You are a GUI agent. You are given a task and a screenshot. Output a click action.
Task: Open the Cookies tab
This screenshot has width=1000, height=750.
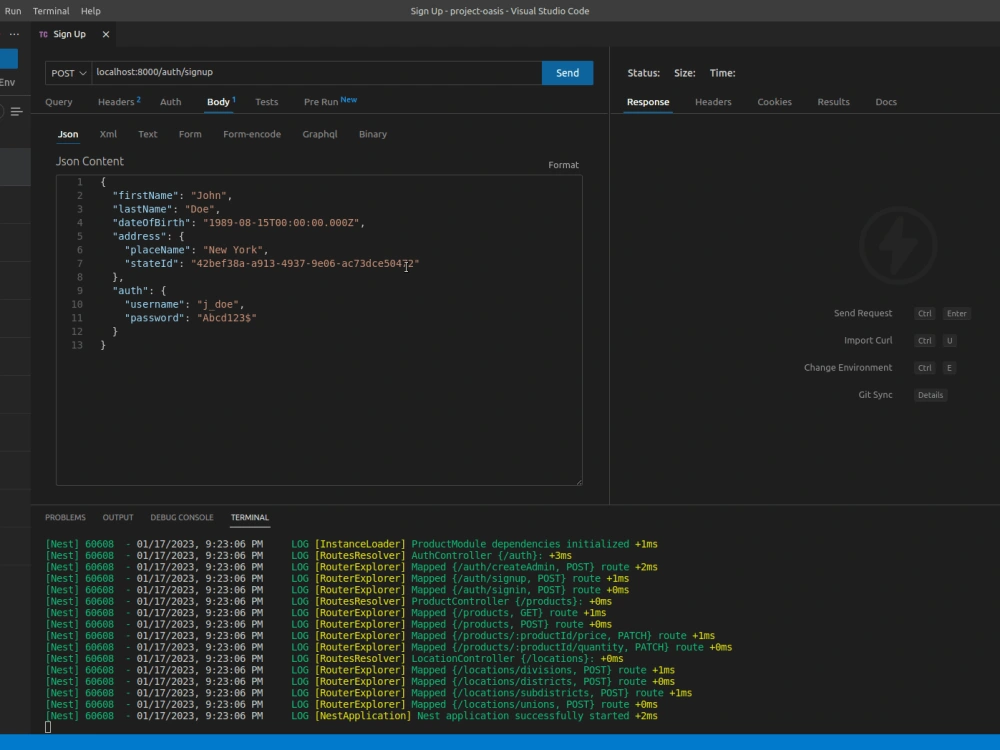(x=774, y=102)
